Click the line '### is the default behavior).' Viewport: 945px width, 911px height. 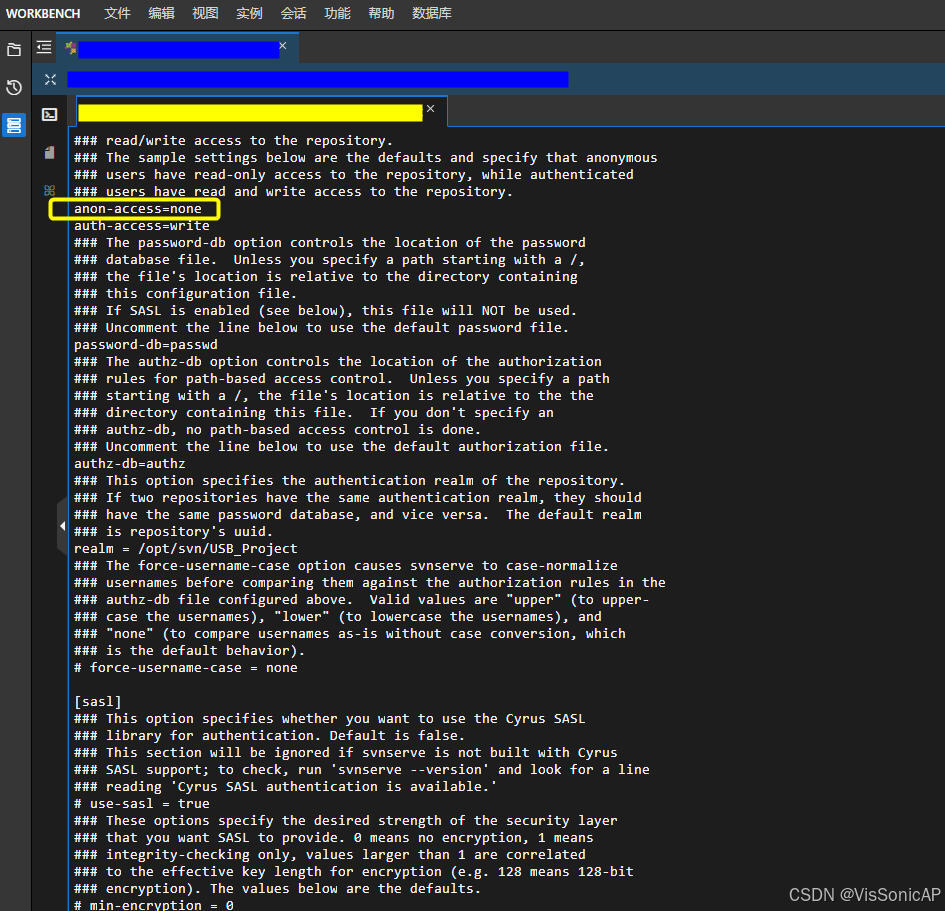pos(189,651)
